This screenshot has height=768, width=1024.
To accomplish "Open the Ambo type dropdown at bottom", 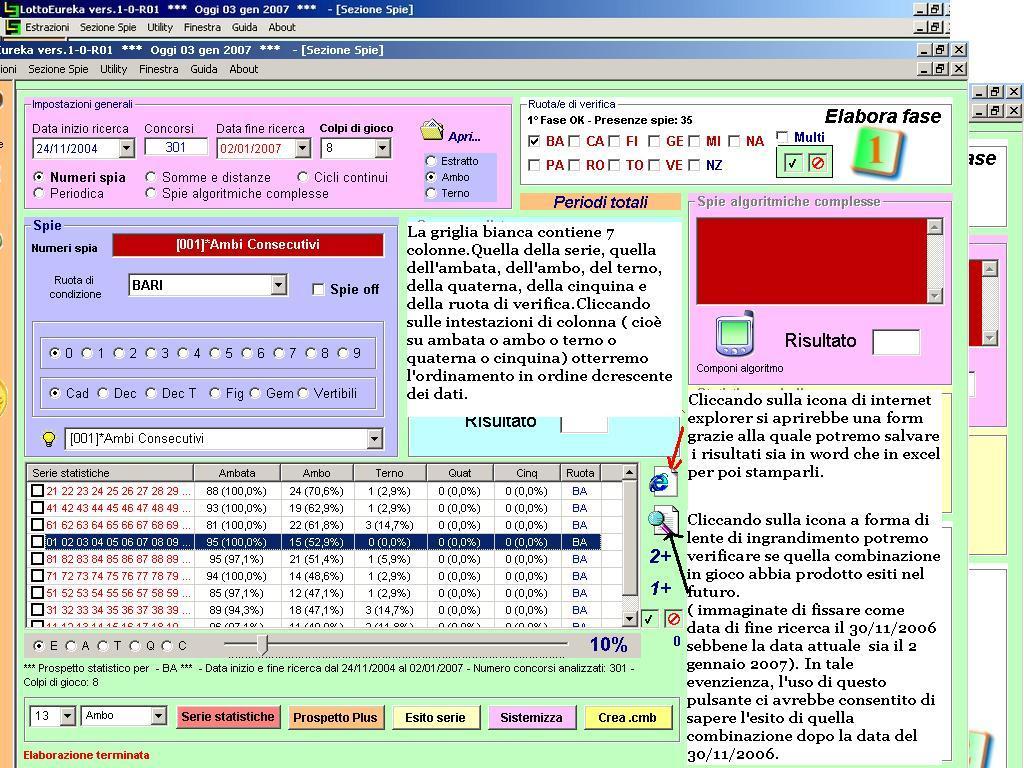I will pos(158,716).
